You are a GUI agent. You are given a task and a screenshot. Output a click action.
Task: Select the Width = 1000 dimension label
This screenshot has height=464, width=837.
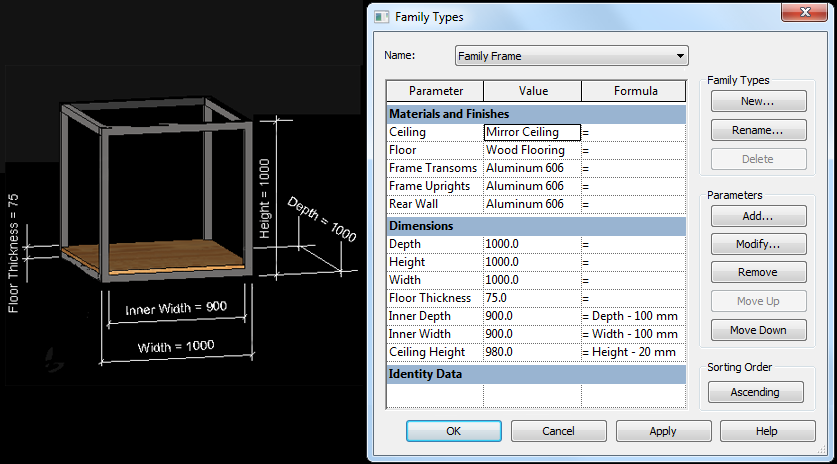click(176, 347)
